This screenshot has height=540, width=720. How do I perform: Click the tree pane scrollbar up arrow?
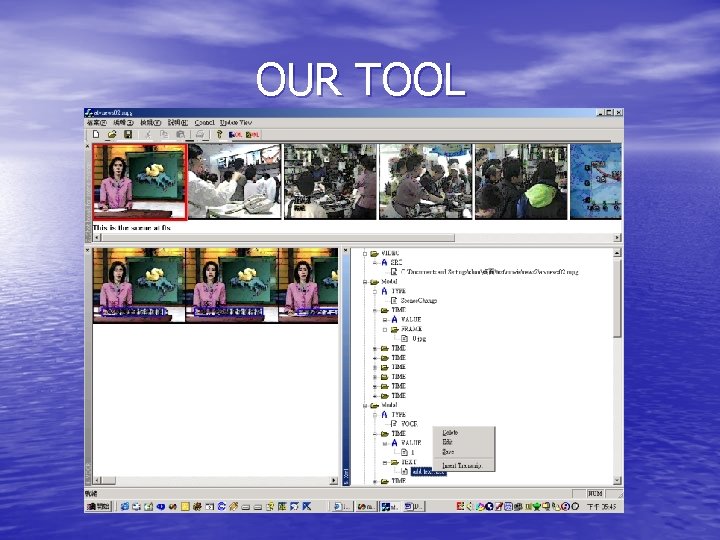click(x=617, y=253)
